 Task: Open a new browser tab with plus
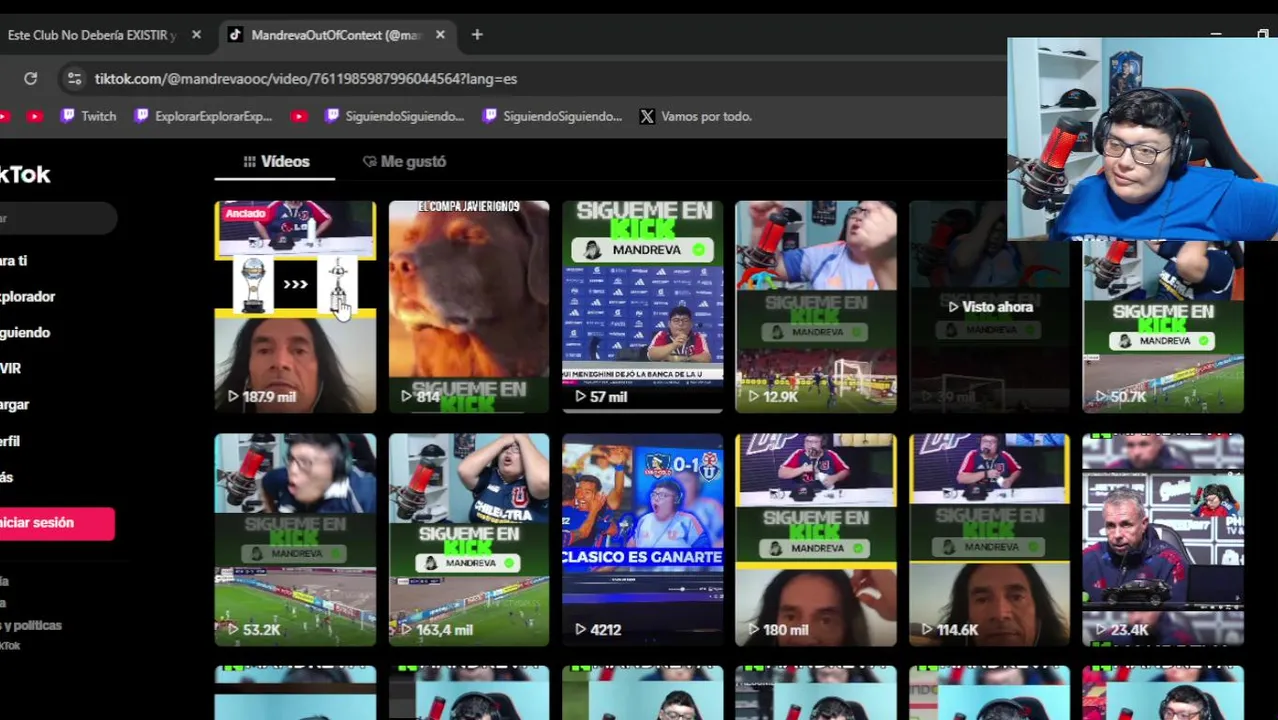477,35
